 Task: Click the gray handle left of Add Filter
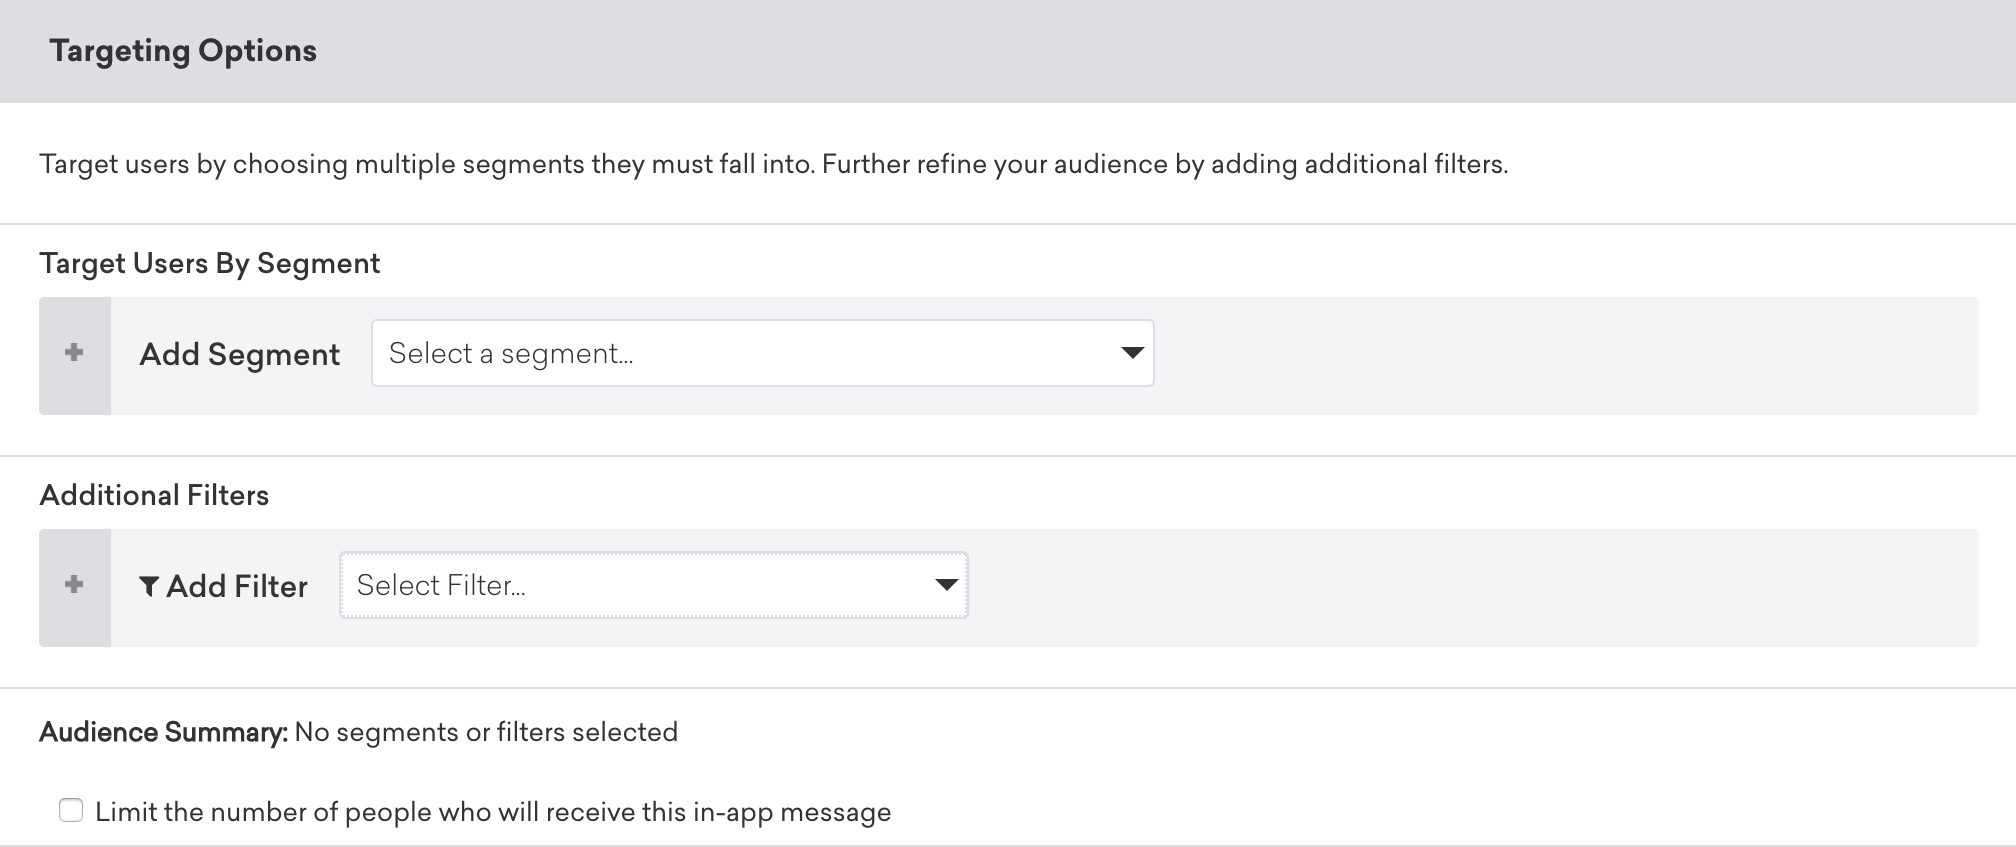point(75,588)
